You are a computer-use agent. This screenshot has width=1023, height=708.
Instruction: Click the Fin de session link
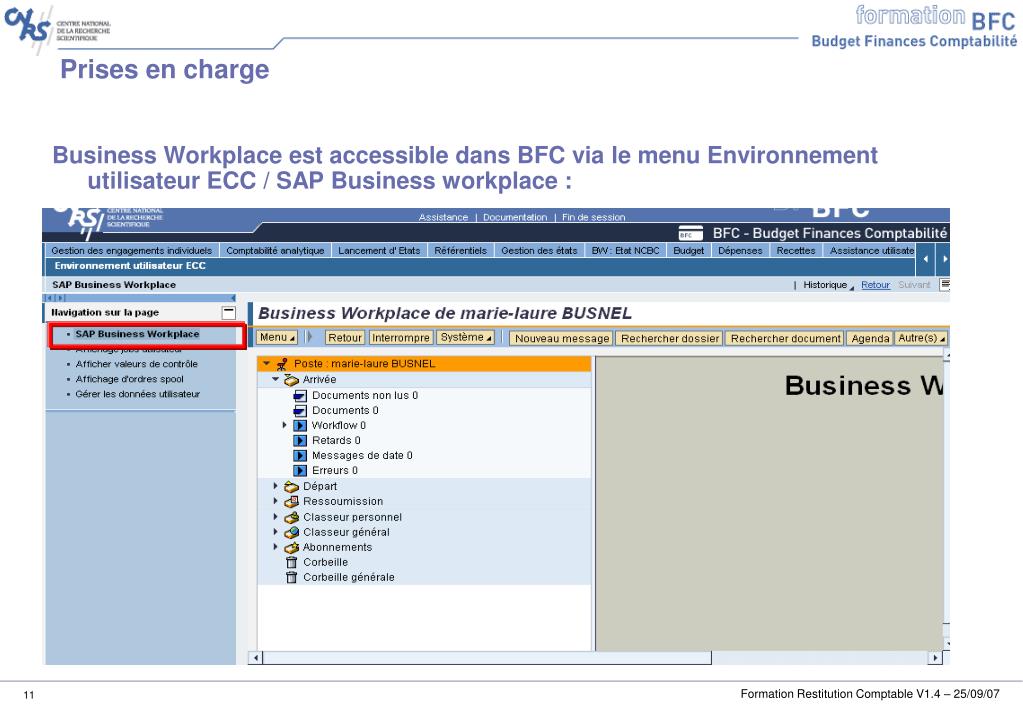click(x=593, y=217)
